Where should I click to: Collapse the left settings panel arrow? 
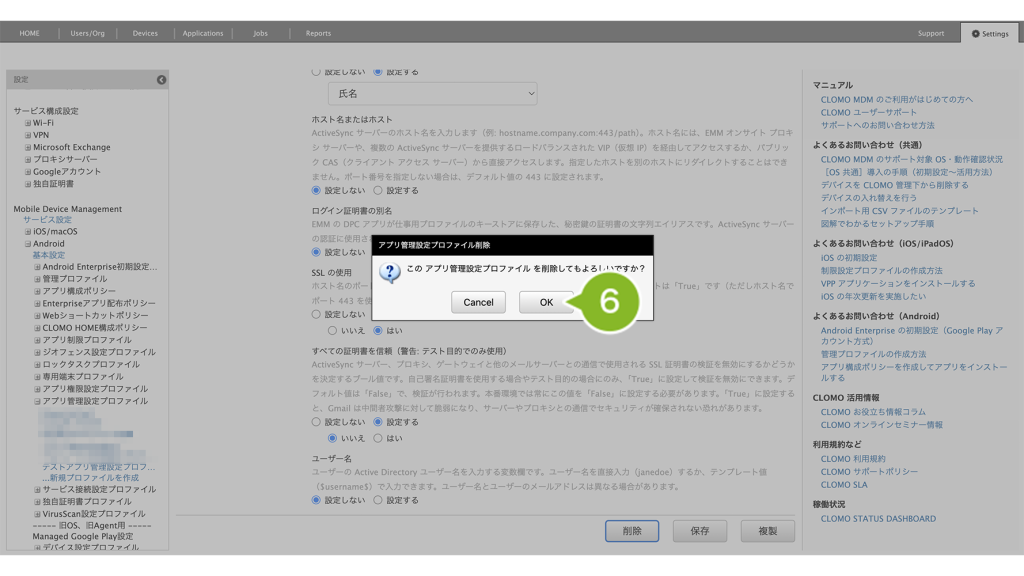point(161,80)
